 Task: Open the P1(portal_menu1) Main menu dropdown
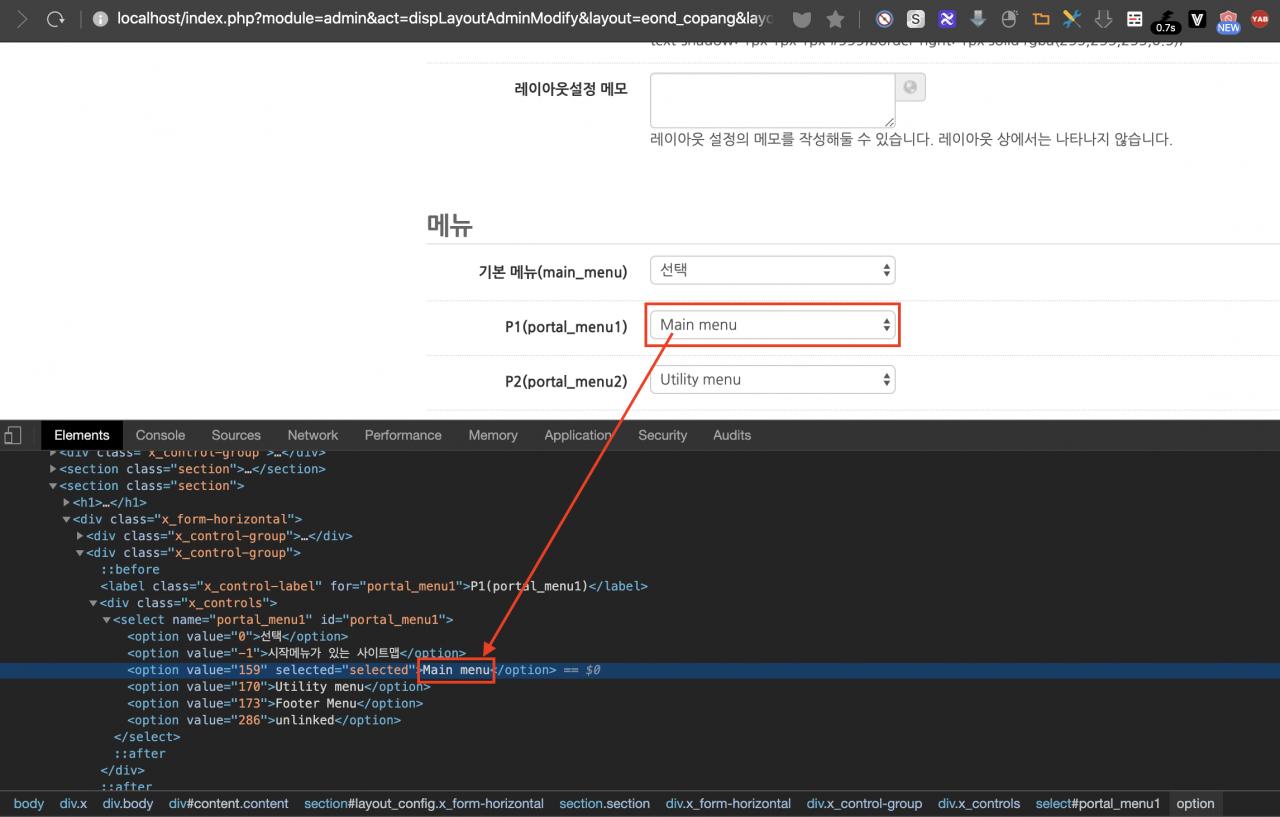(x=772, y=325)
